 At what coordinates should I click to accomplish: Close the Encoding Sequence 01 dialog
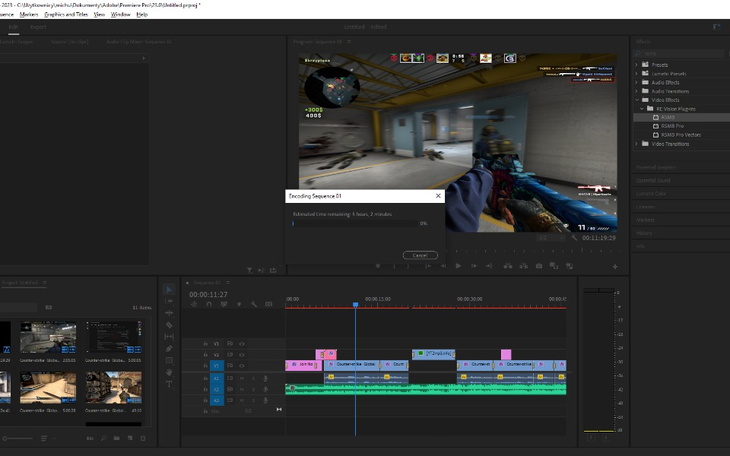point(438,196)
